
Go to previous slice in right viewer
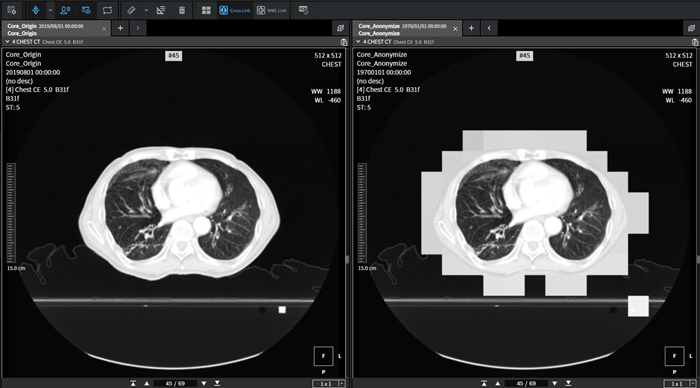click(x=497, y=383)
